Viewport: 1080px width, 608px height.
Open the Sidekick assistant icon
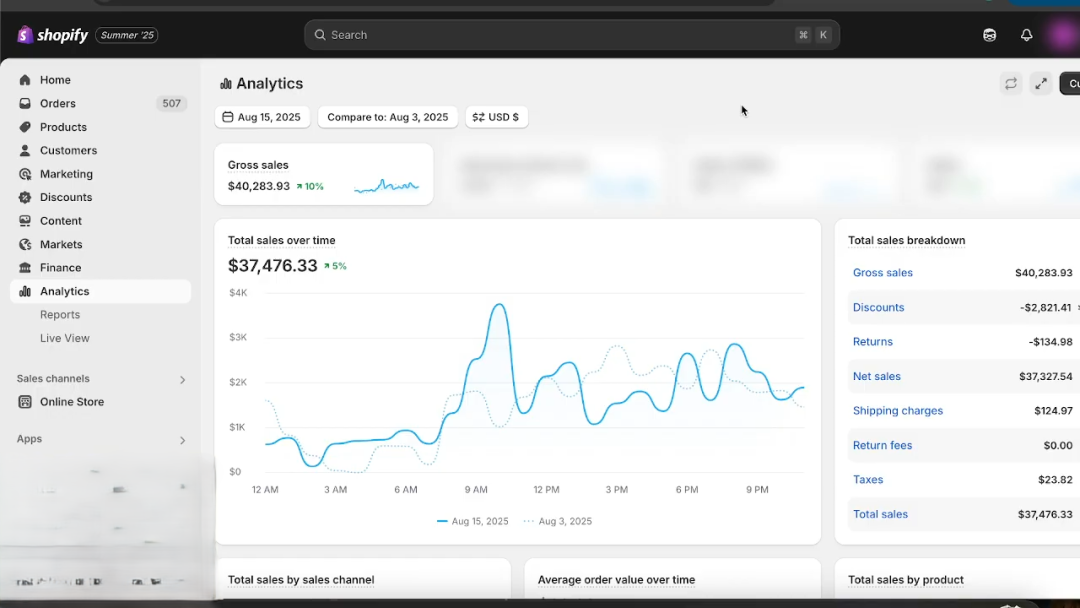(x=989, y=35)
